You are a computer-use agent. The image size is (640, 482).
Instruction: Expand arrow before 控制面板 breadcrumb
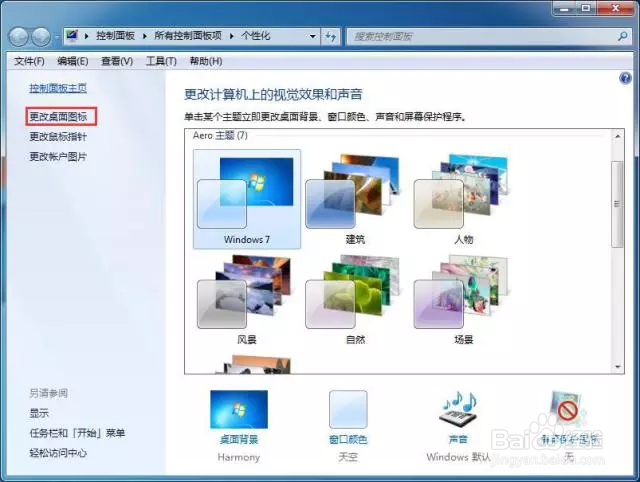[87, 36]
